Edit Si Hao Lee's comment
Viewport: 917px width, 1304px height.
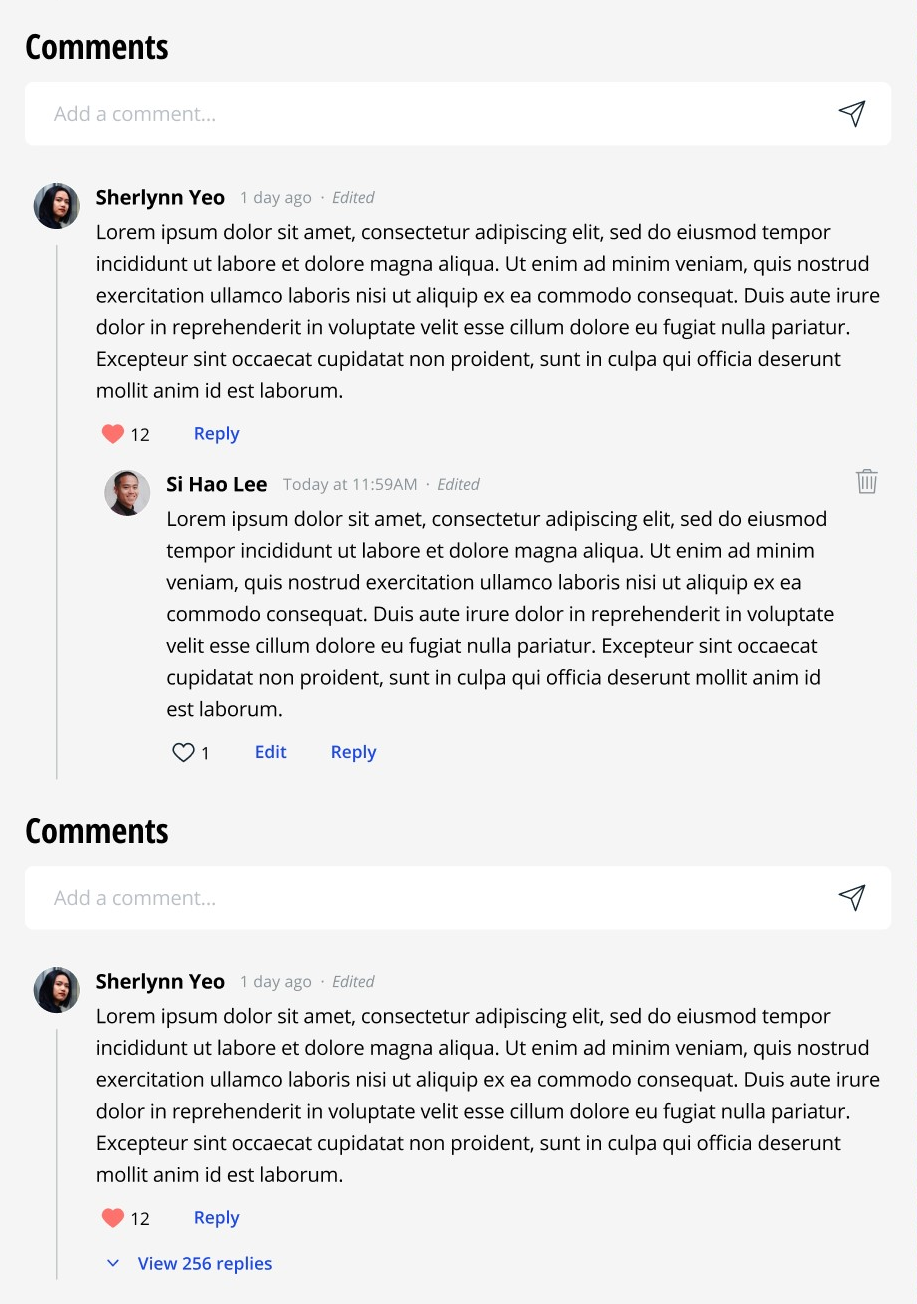coord(270,752)
